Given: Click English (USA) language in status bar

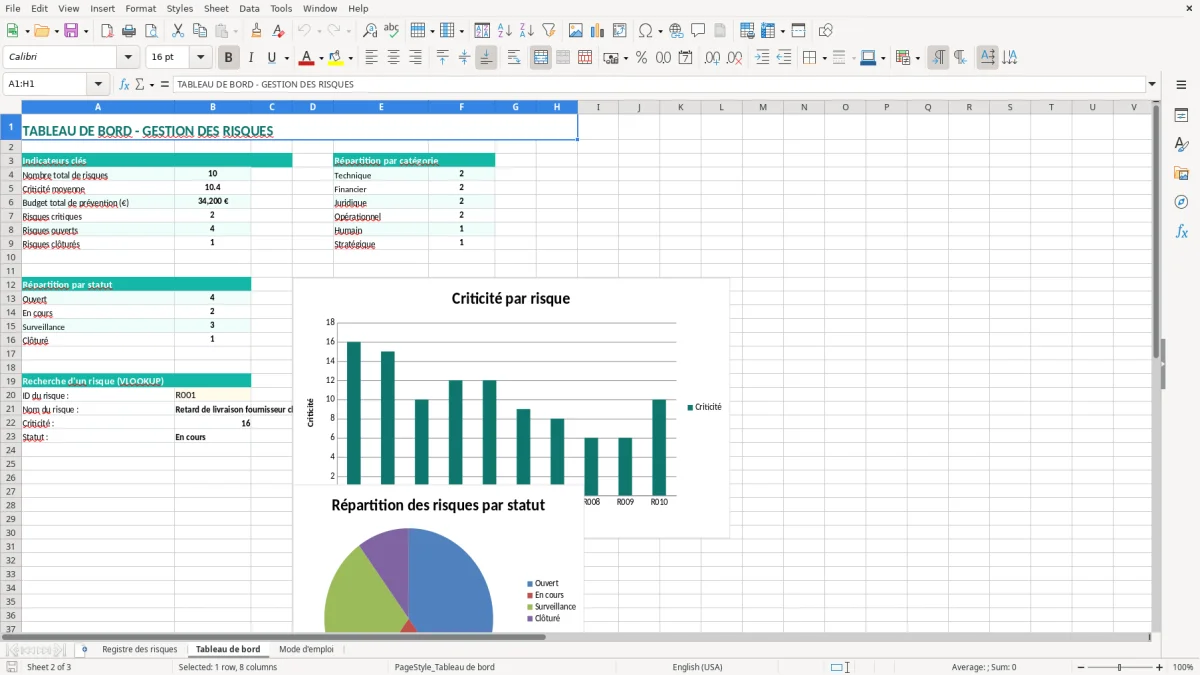Looking at the screenshot, I should click(x=697, y=667).
